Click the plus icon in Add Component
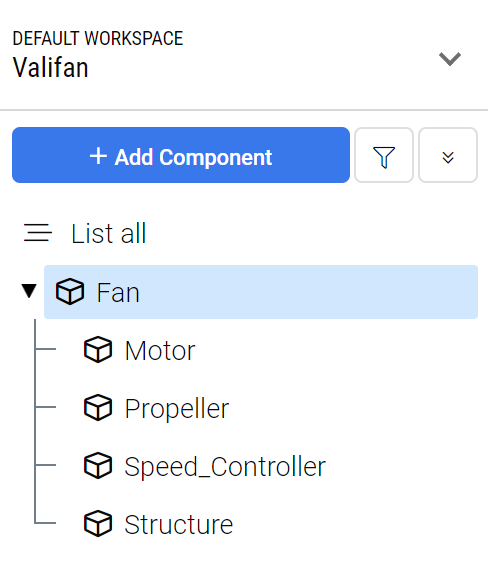The image size is (488, 577). (98, 156)
